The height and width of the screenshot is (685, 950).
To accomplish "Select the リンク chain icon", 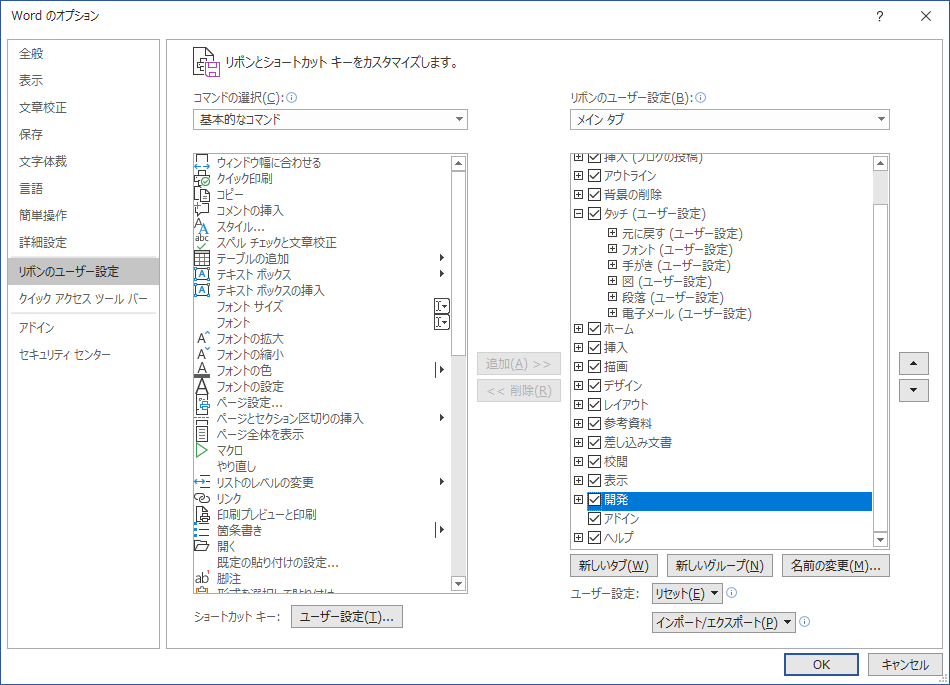I will coord(202,498).
